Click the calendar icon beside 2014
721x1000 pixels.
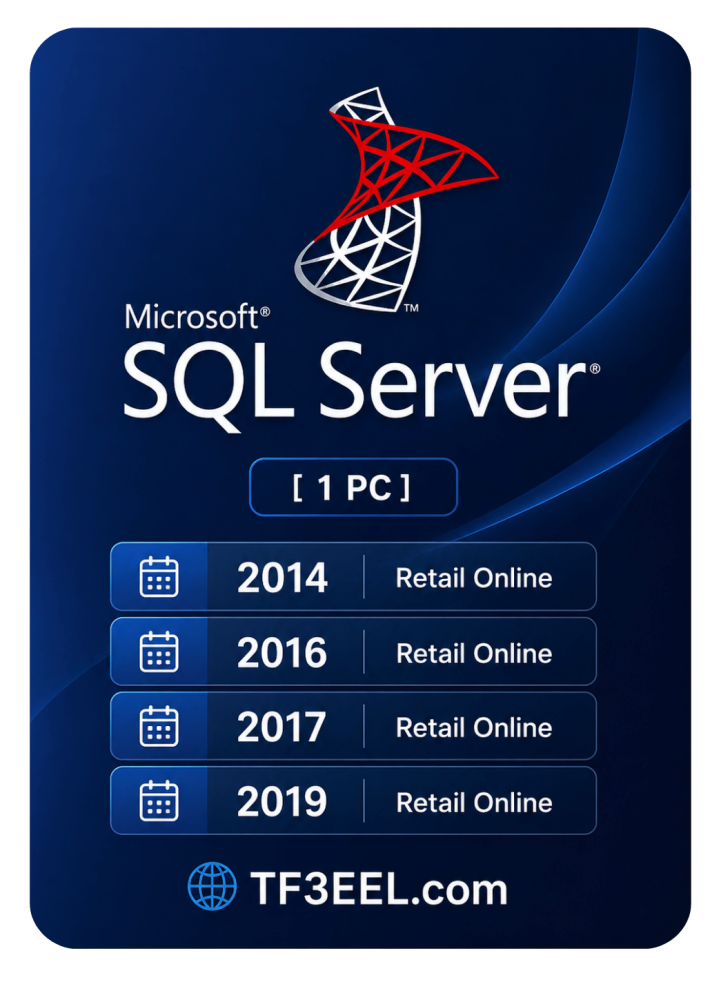click(x=159, y=577)
